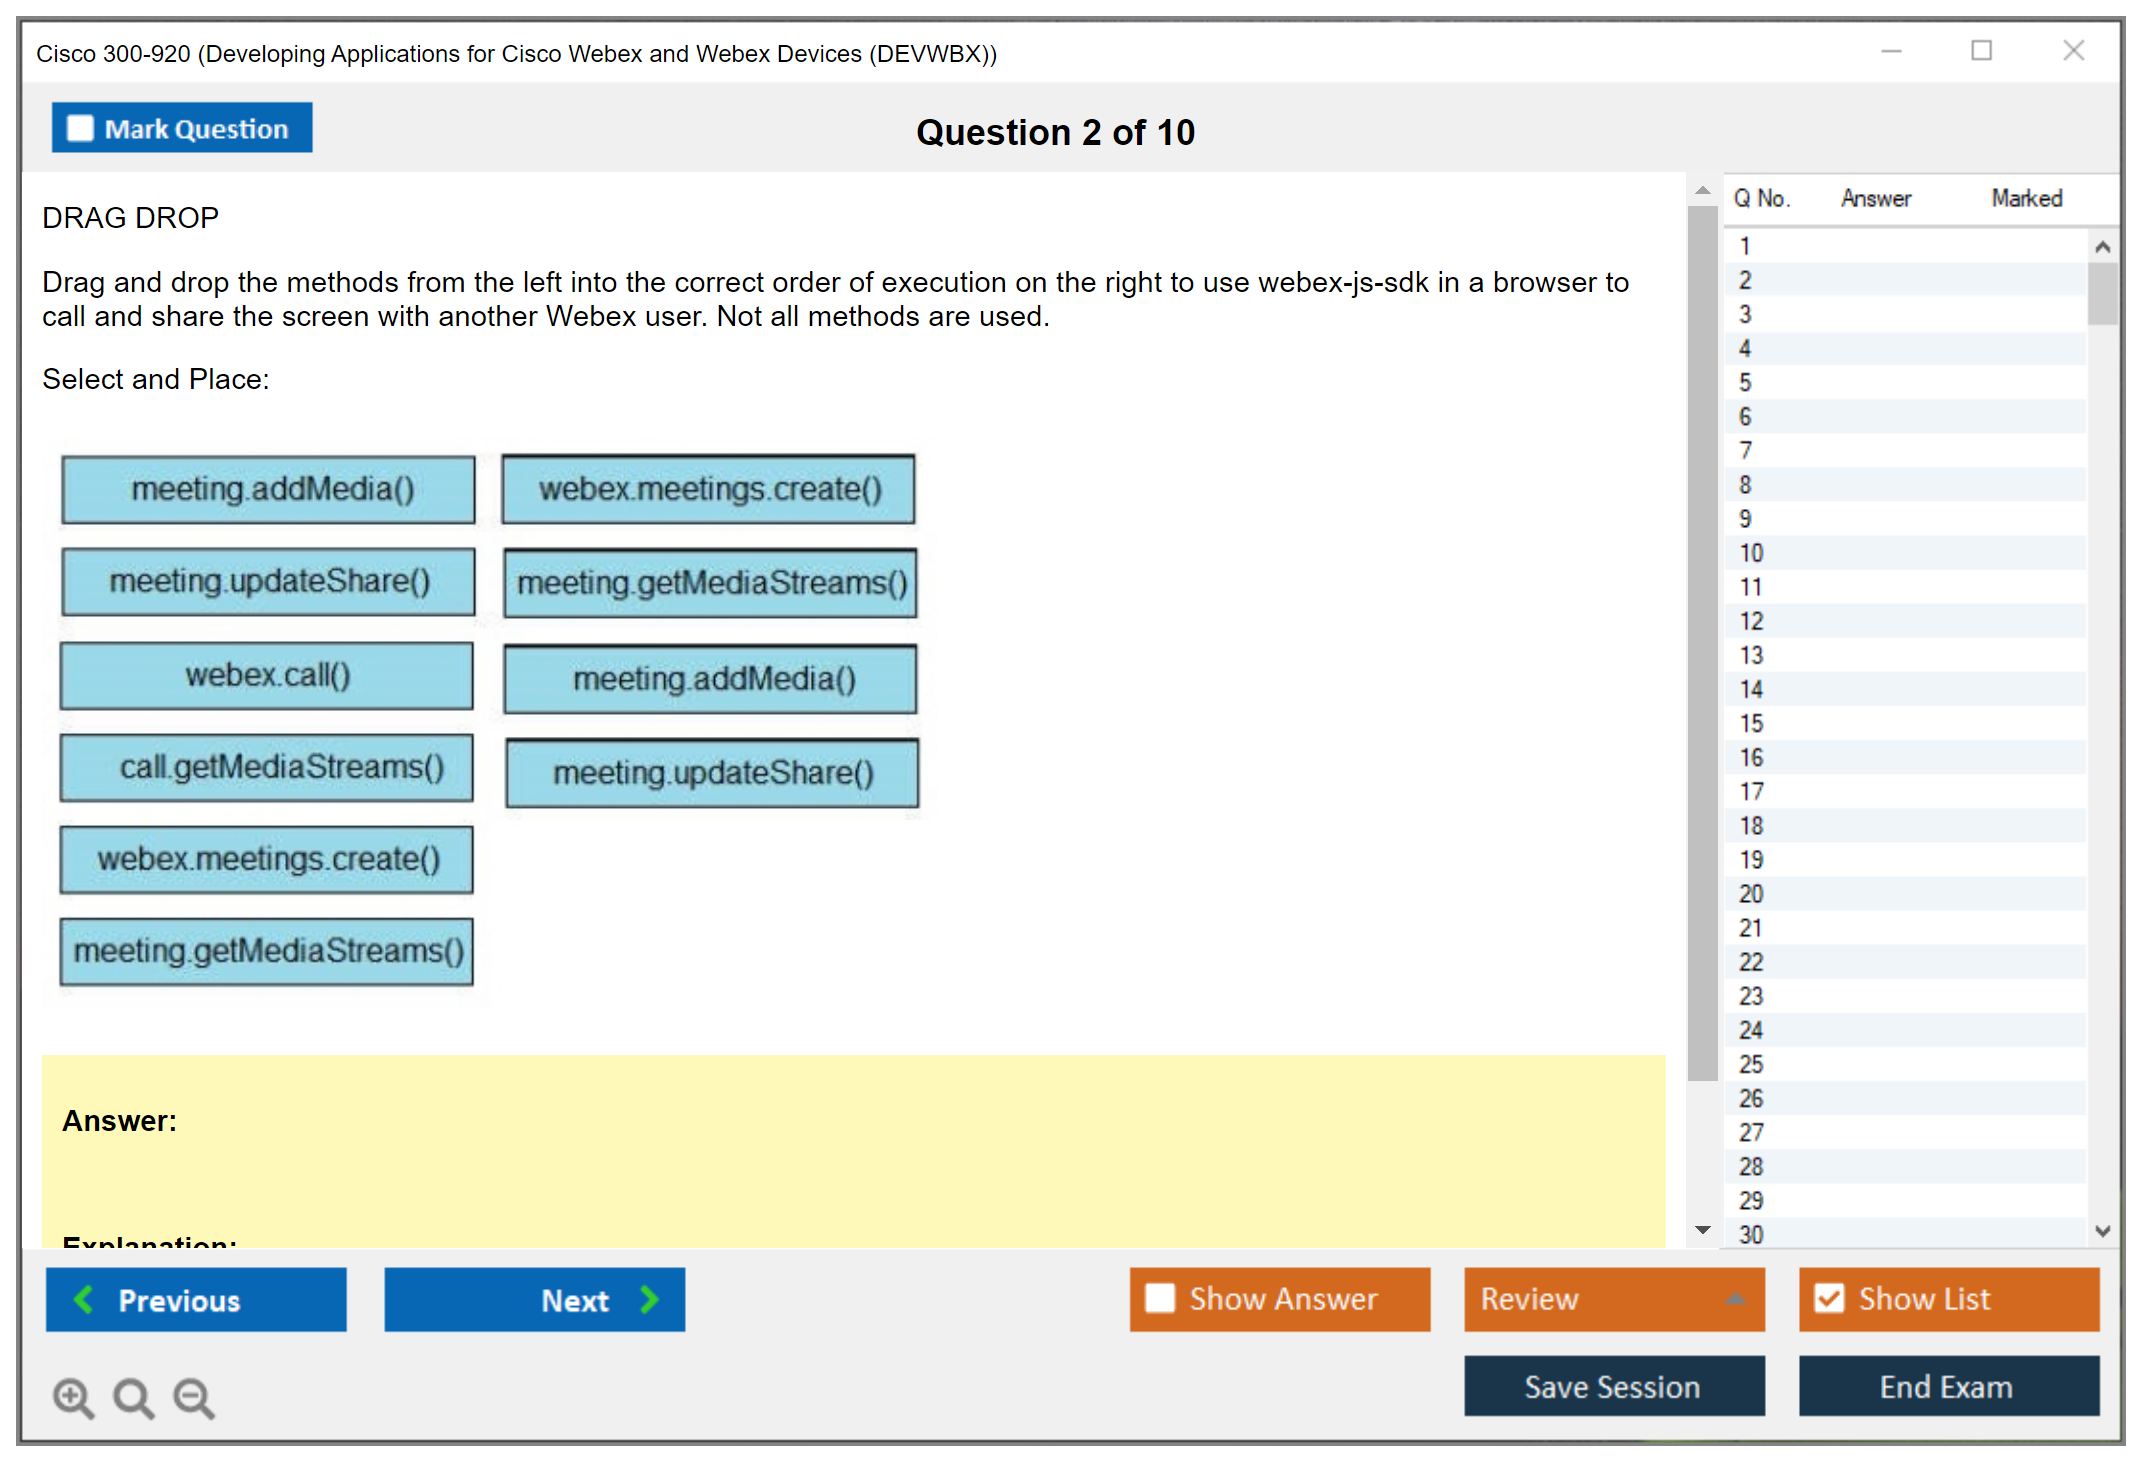2150x1470 pixels.
Task: Click the question list scroll-down arrow
Action: click(2102, 1231)
